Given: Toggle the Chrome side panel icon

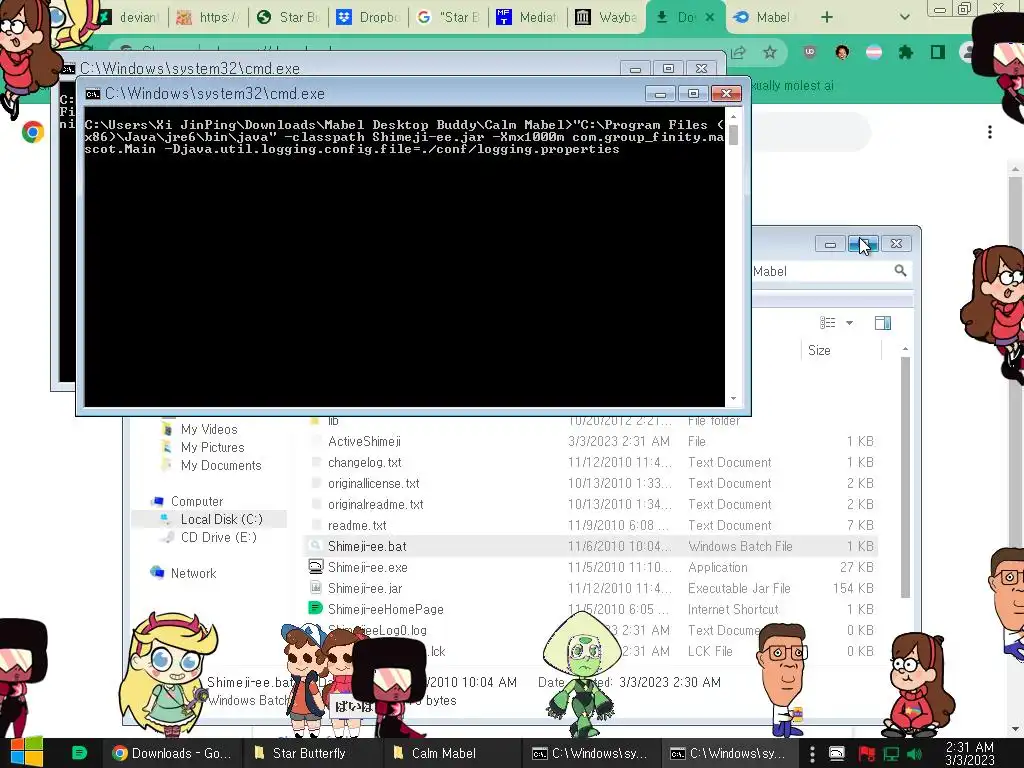Looking at the screenshot, I should [x=938, y=52].
